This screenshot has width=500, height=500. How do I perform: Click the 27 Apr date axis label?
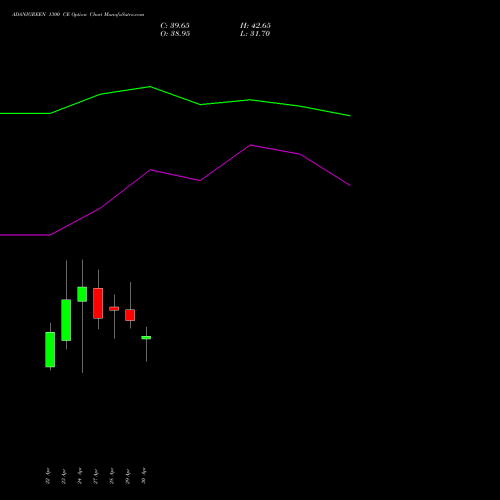click(x=96, y=476)
